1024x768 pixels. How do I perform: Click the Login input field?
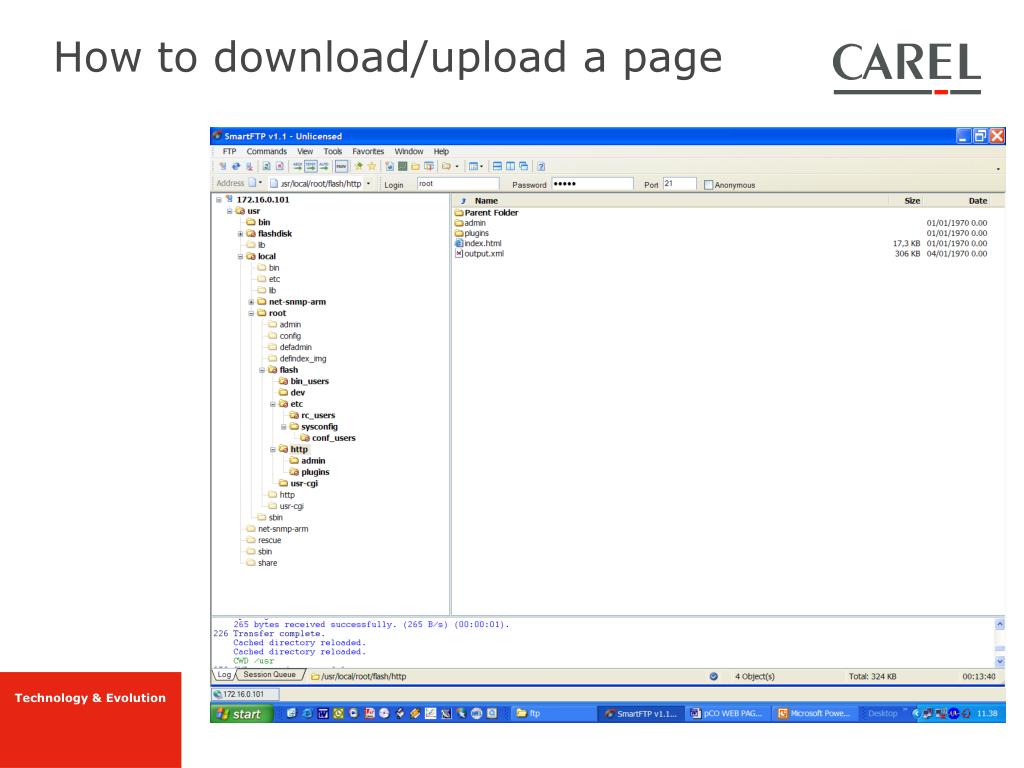click(458, 184)
